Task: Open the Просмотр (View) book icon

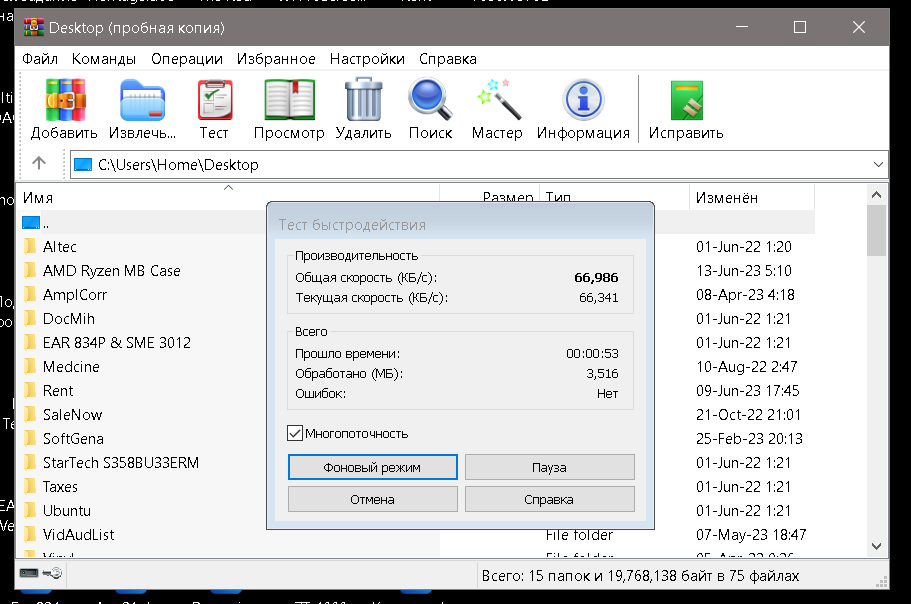Action: 289,100
